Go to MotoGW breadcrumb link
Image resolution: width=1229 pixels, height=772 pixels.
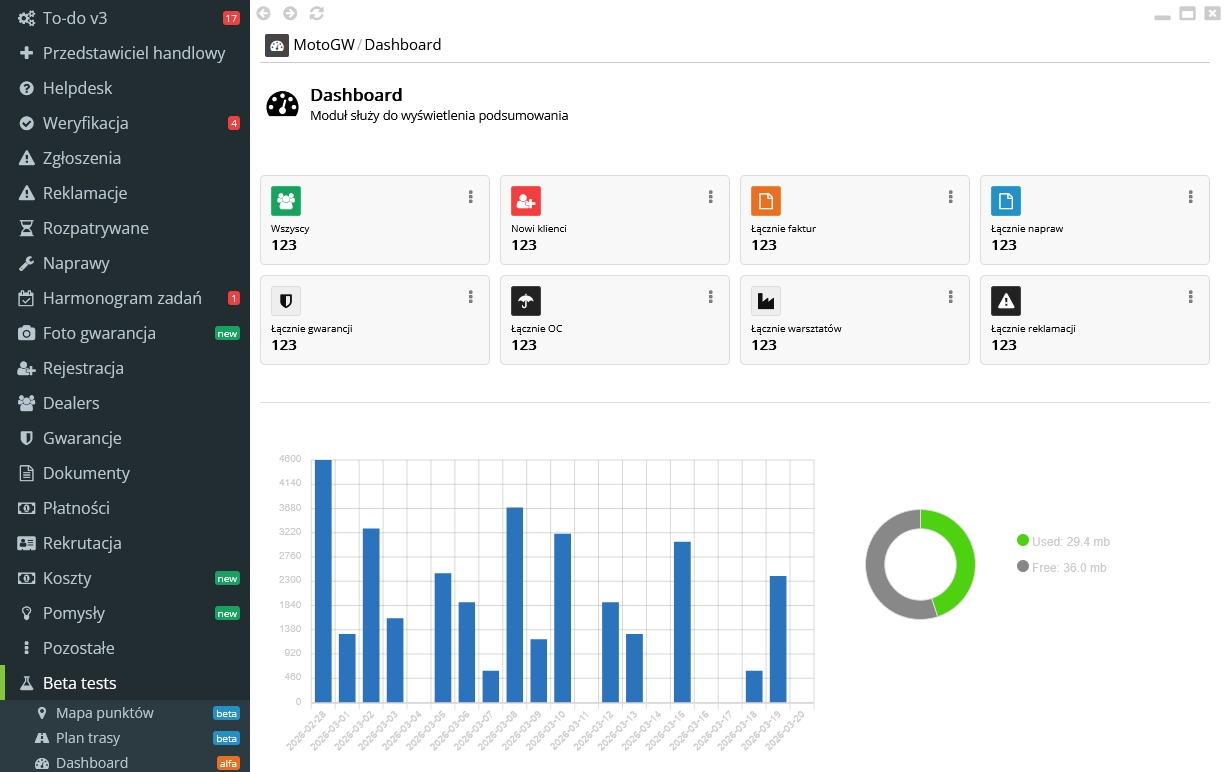click(x=323, y=45)
